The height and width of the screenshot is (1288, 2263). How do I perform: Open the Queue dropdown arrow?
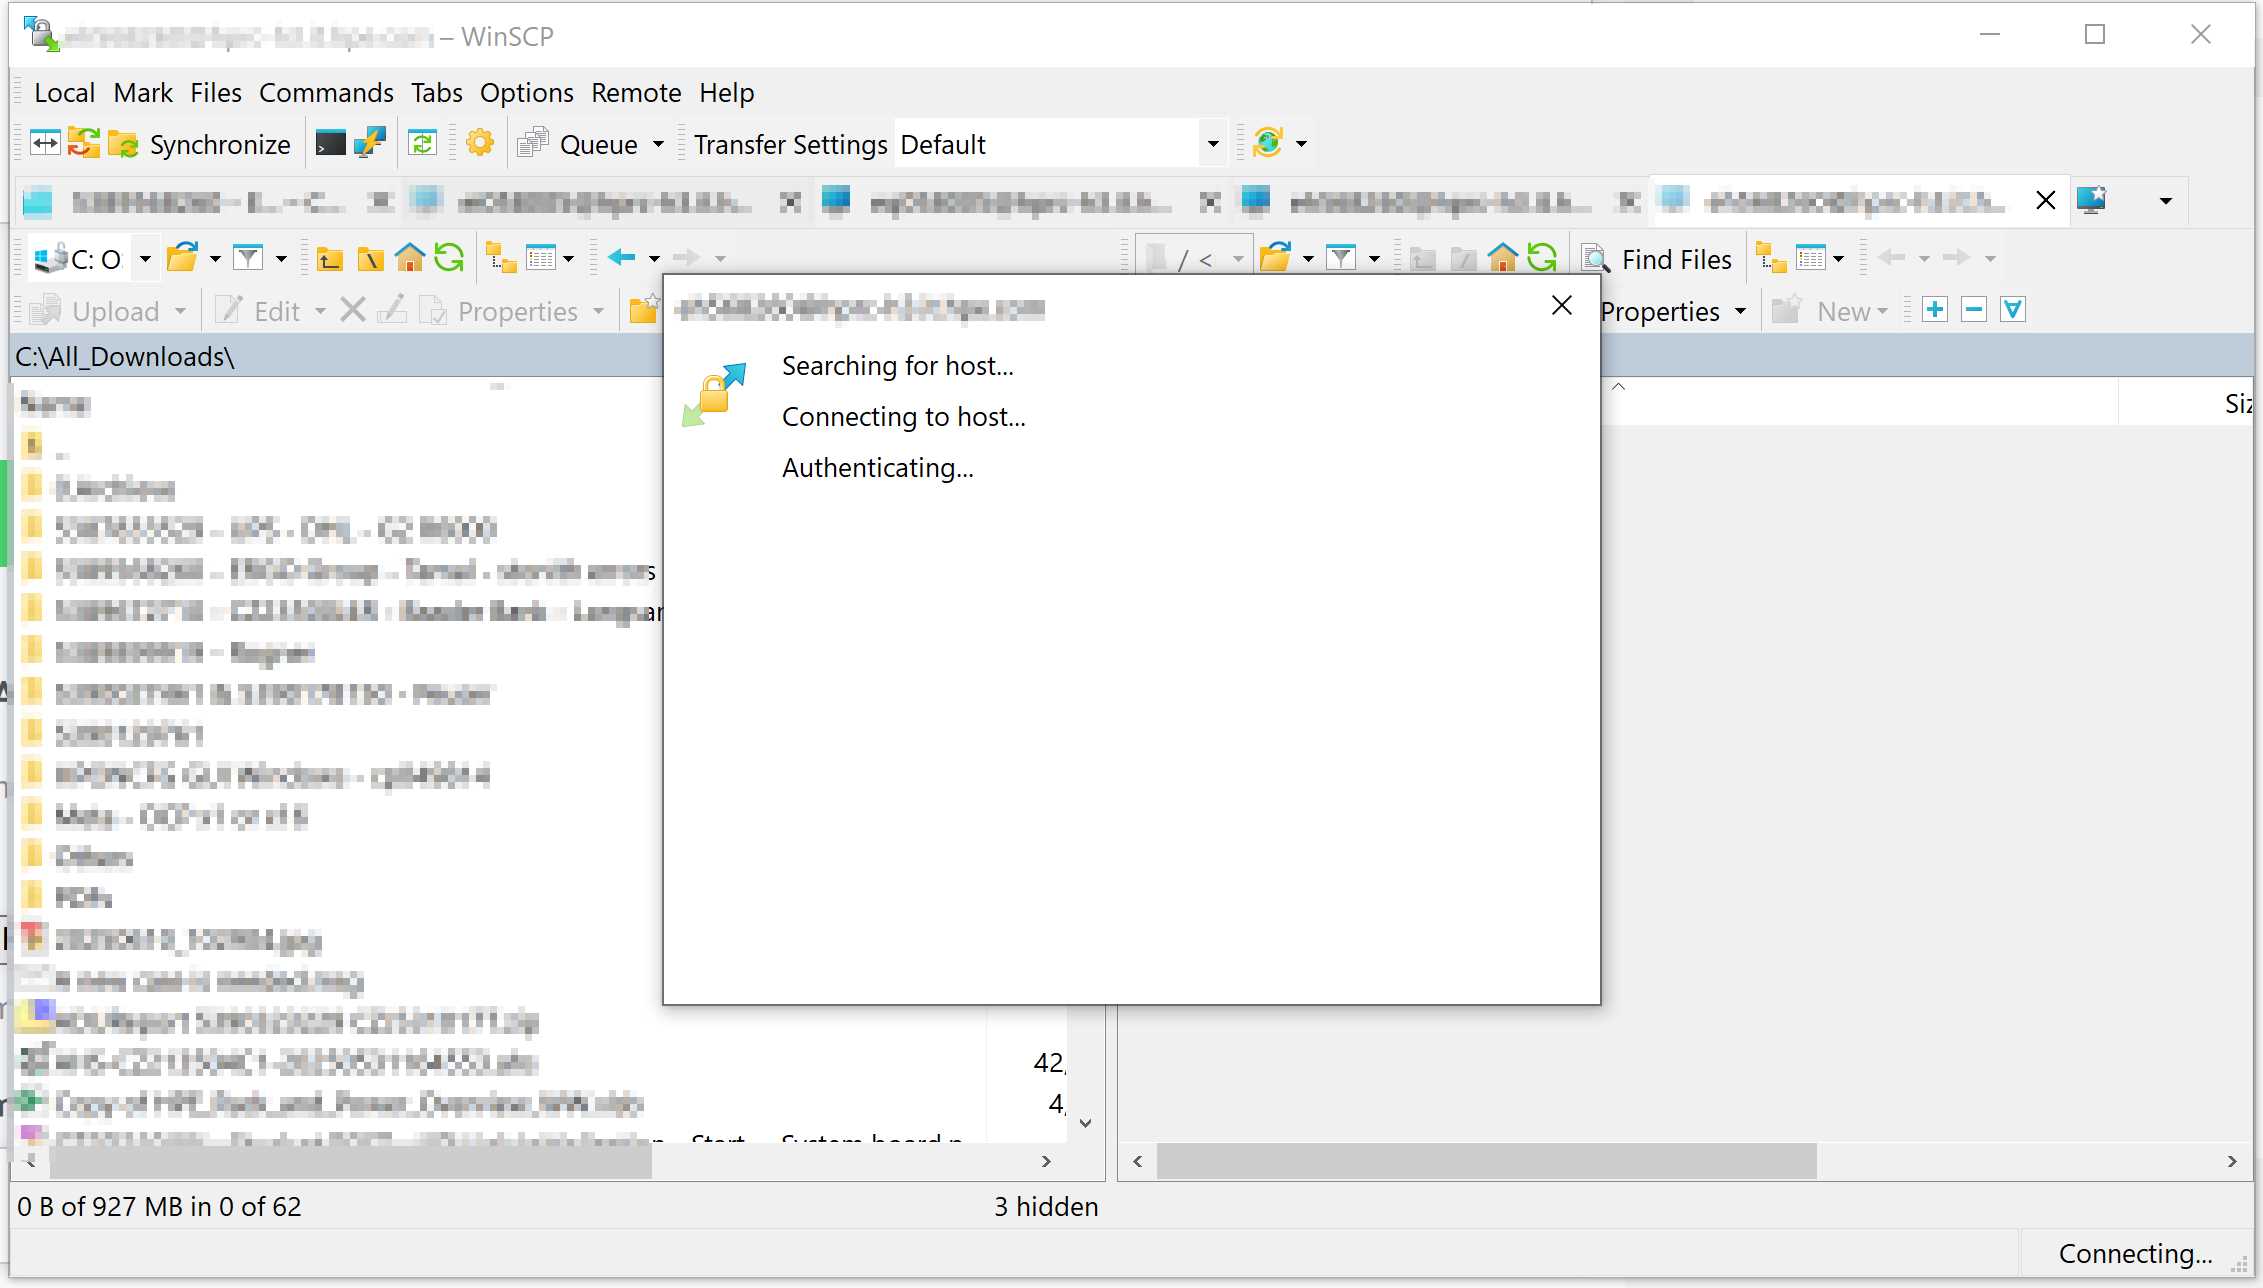(658, 144)
